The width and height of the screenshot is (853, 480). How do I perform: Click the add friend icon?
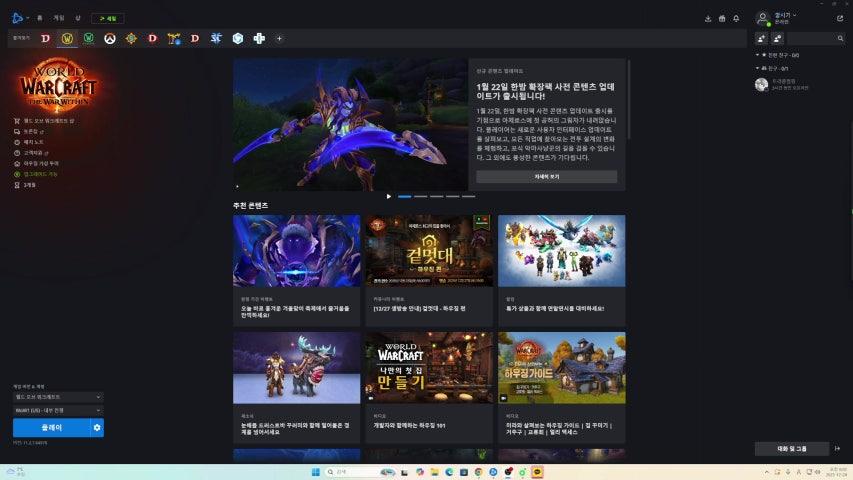point(762,38)
